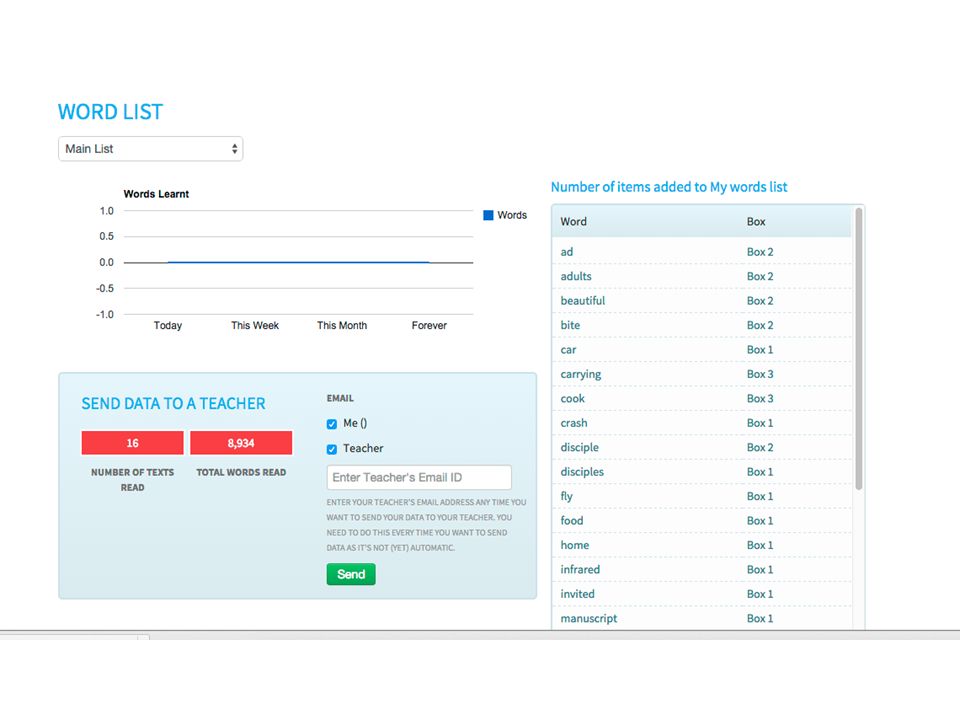Select the word 'food' in list
Screen dimensions: 960x720
pos(572,521)
